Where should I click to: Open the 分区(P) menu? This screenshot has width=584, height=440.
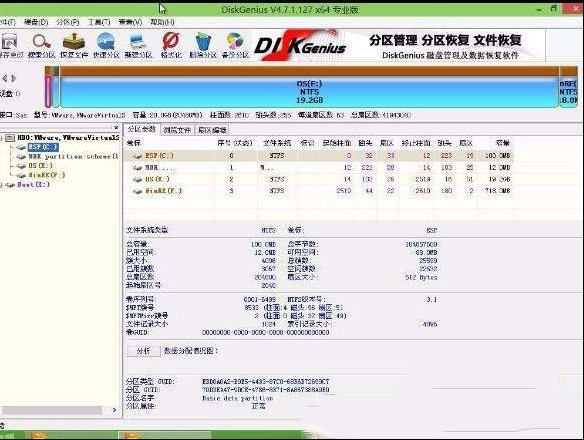[x=67, y=22]
